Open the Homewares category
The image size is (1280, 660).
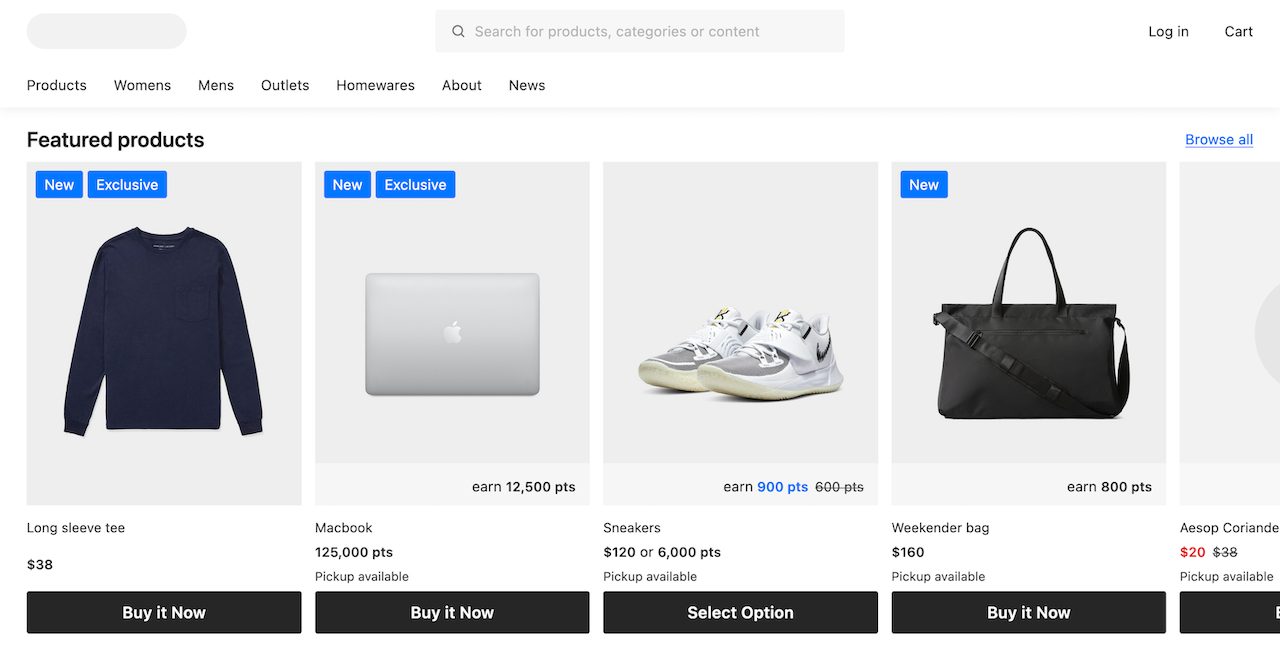pyautogui.click(x=375, y=85)
